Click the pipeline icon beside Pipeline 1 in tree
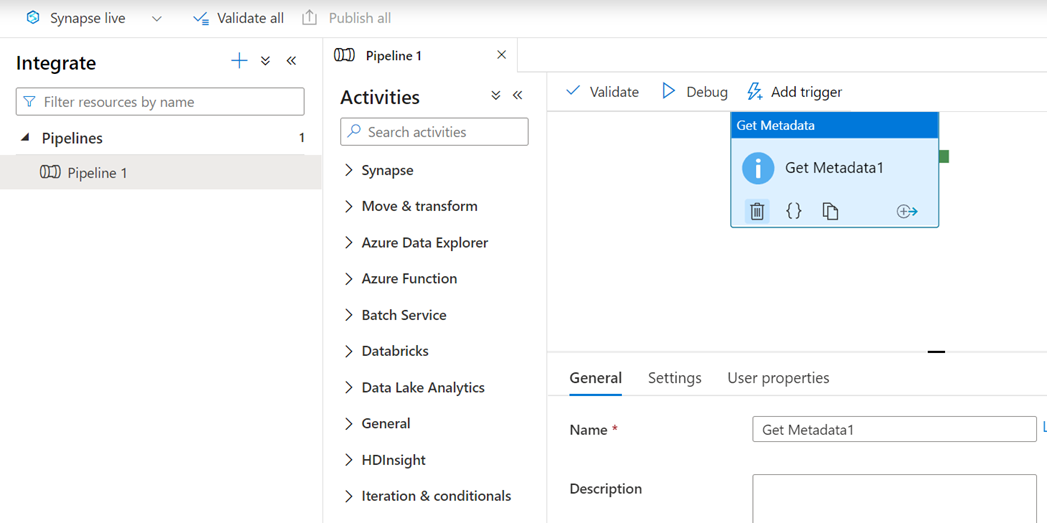Screen dimensions: 1047x523 click(50, 173)
